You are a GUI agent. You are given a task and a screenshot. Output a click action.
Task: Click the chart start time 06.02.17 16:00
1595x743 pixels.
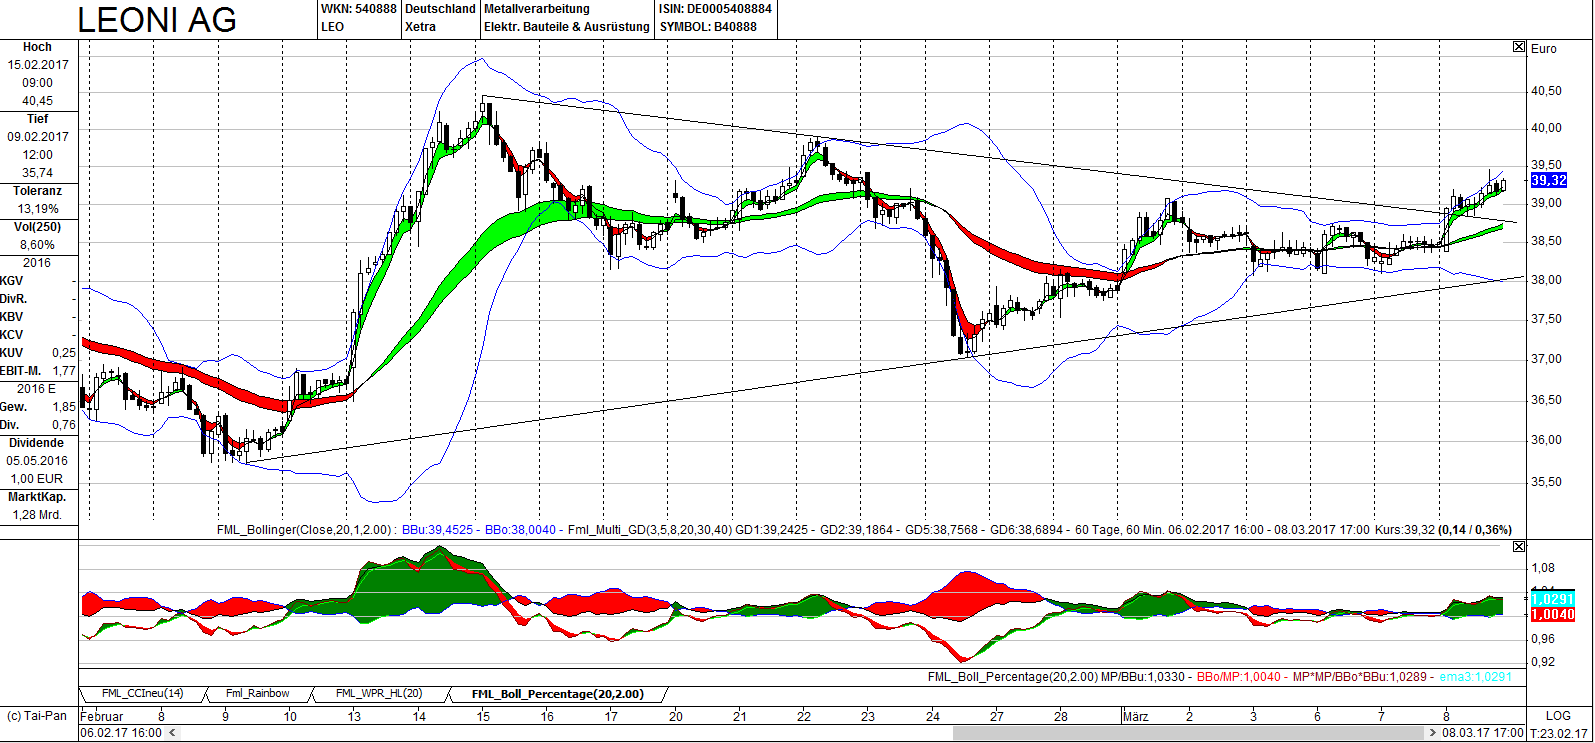coord(120,733)
